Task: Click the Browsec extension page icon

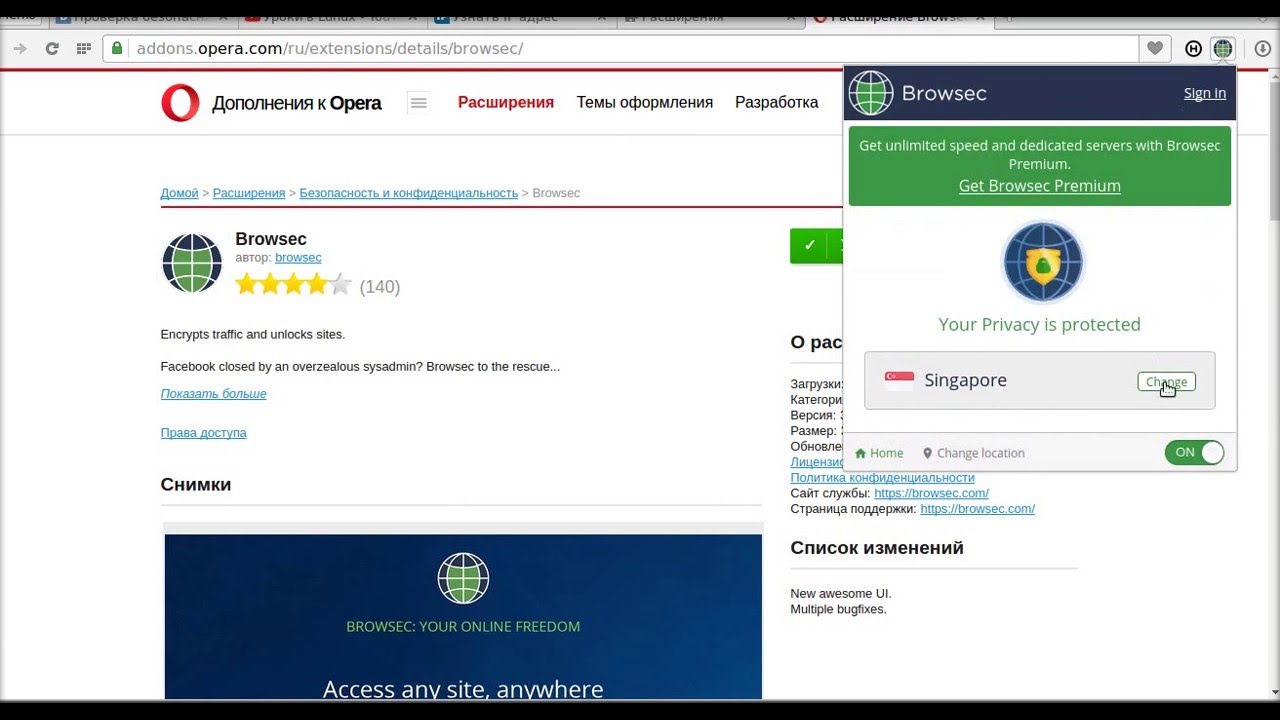Action: [x=191, y=262]
